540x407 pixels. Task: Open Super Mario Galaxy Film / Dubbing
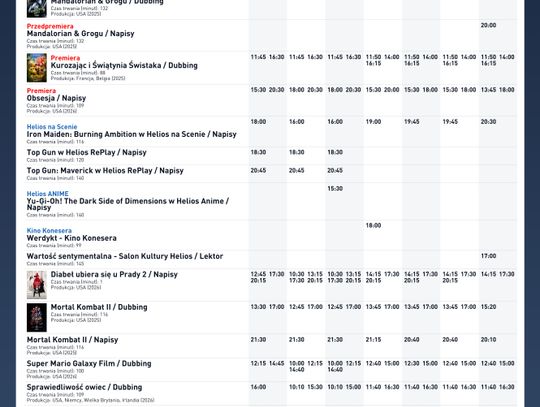(89, 363)
